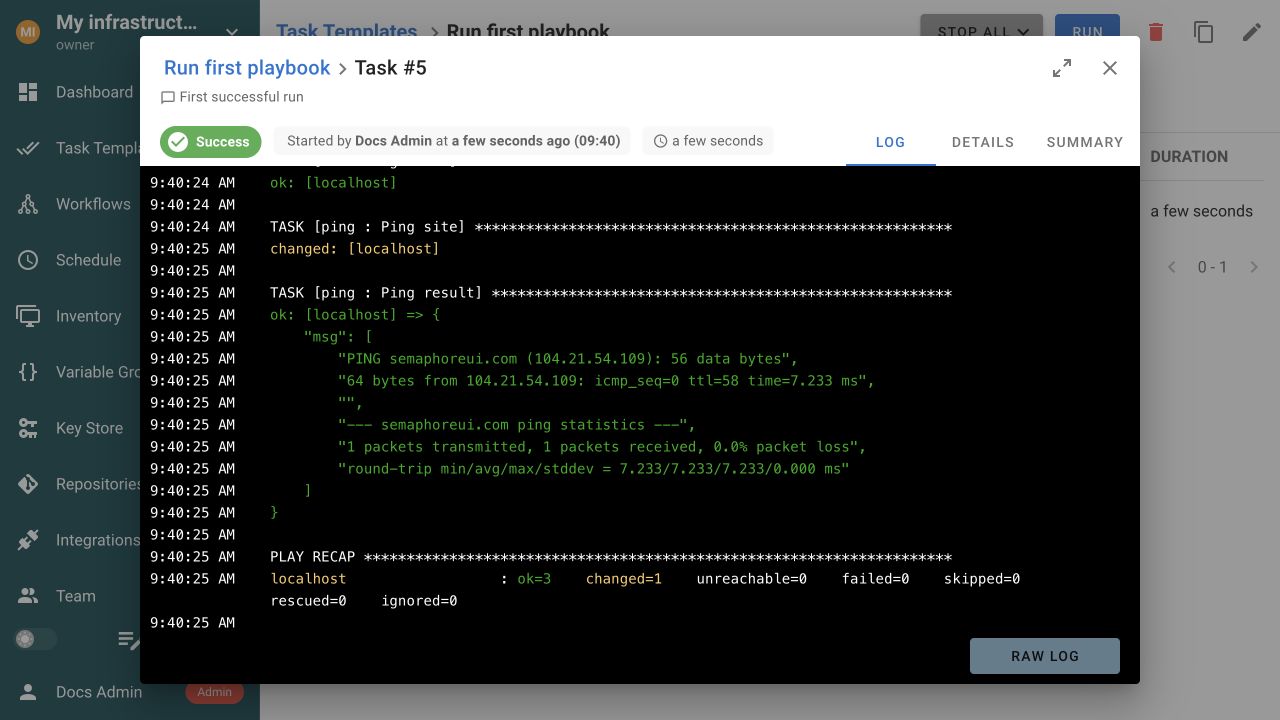Click the 'PING semaphoreui.com' log line
This screenshot has width=1280, height=720.
pyautogui.click(x=568, y=359)
